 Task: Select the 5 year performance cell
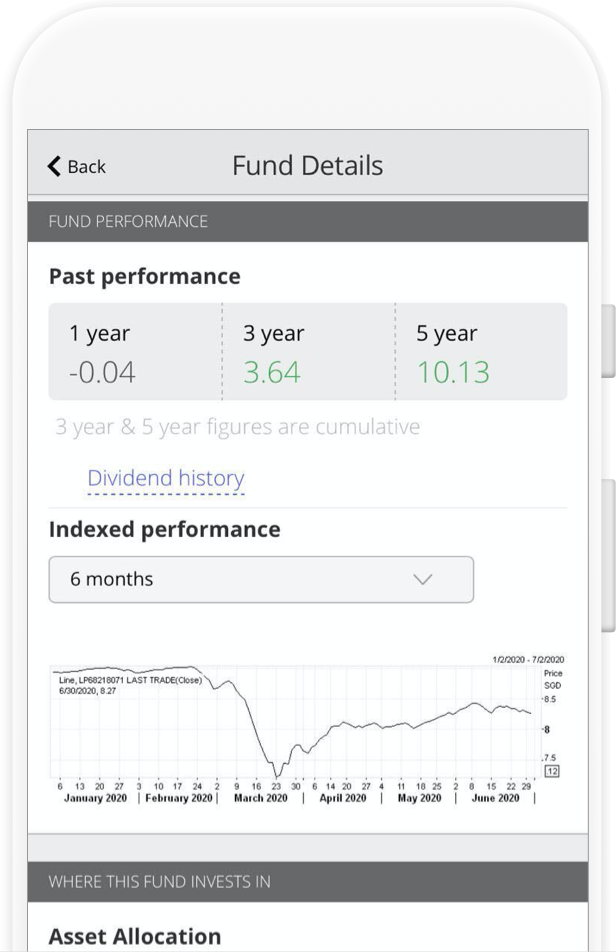coord(481,352)
